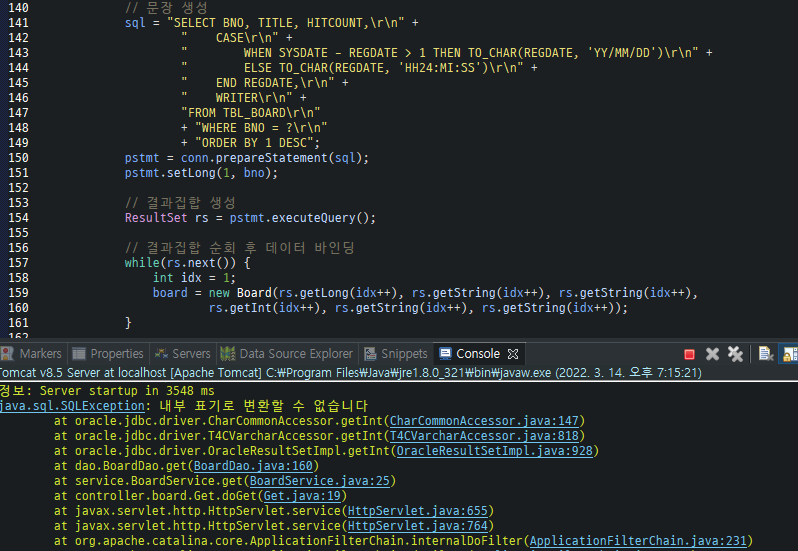This screenshot has height=551, width=798.
Task: Click the 결과집합 생성 comment line
Action: [181, 203]
